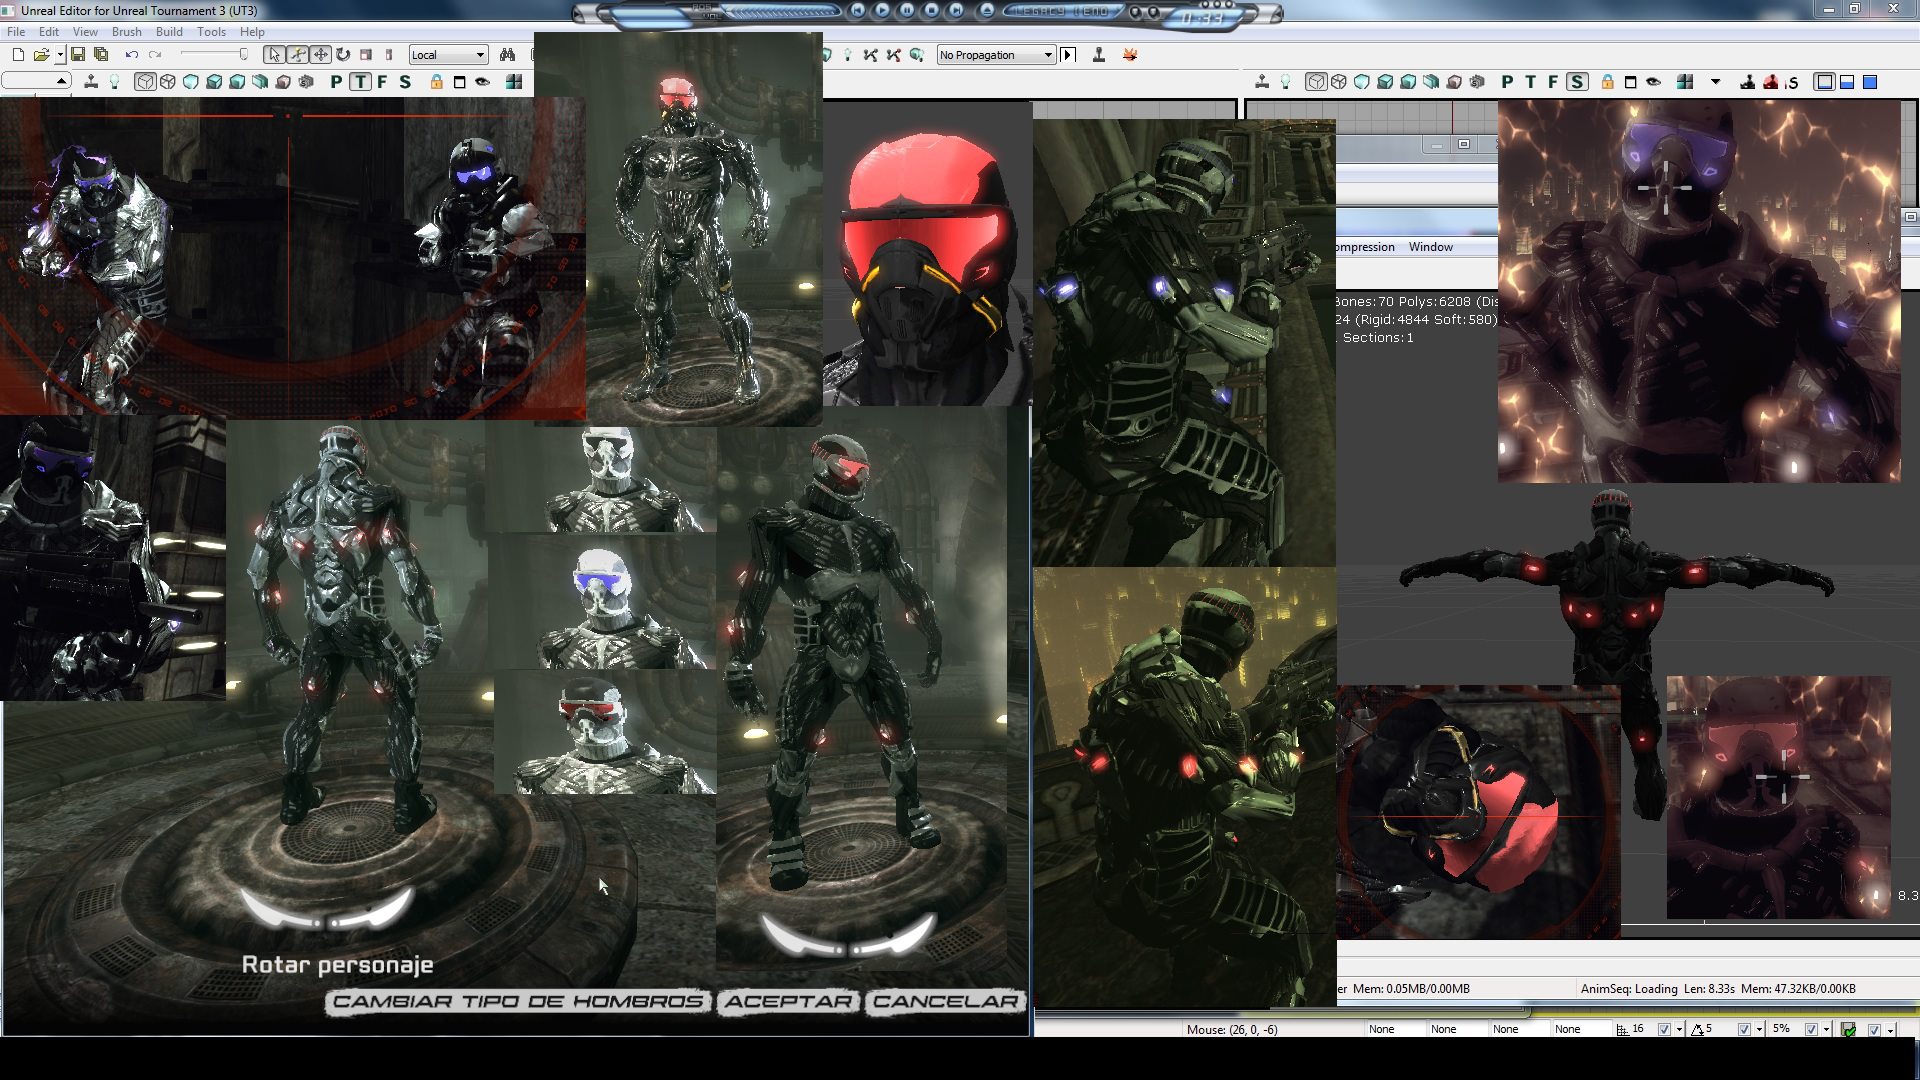Toggle lock icon in left viewport toolbar
Viewport: 1920px width, 1080px height.
[436, 82]
